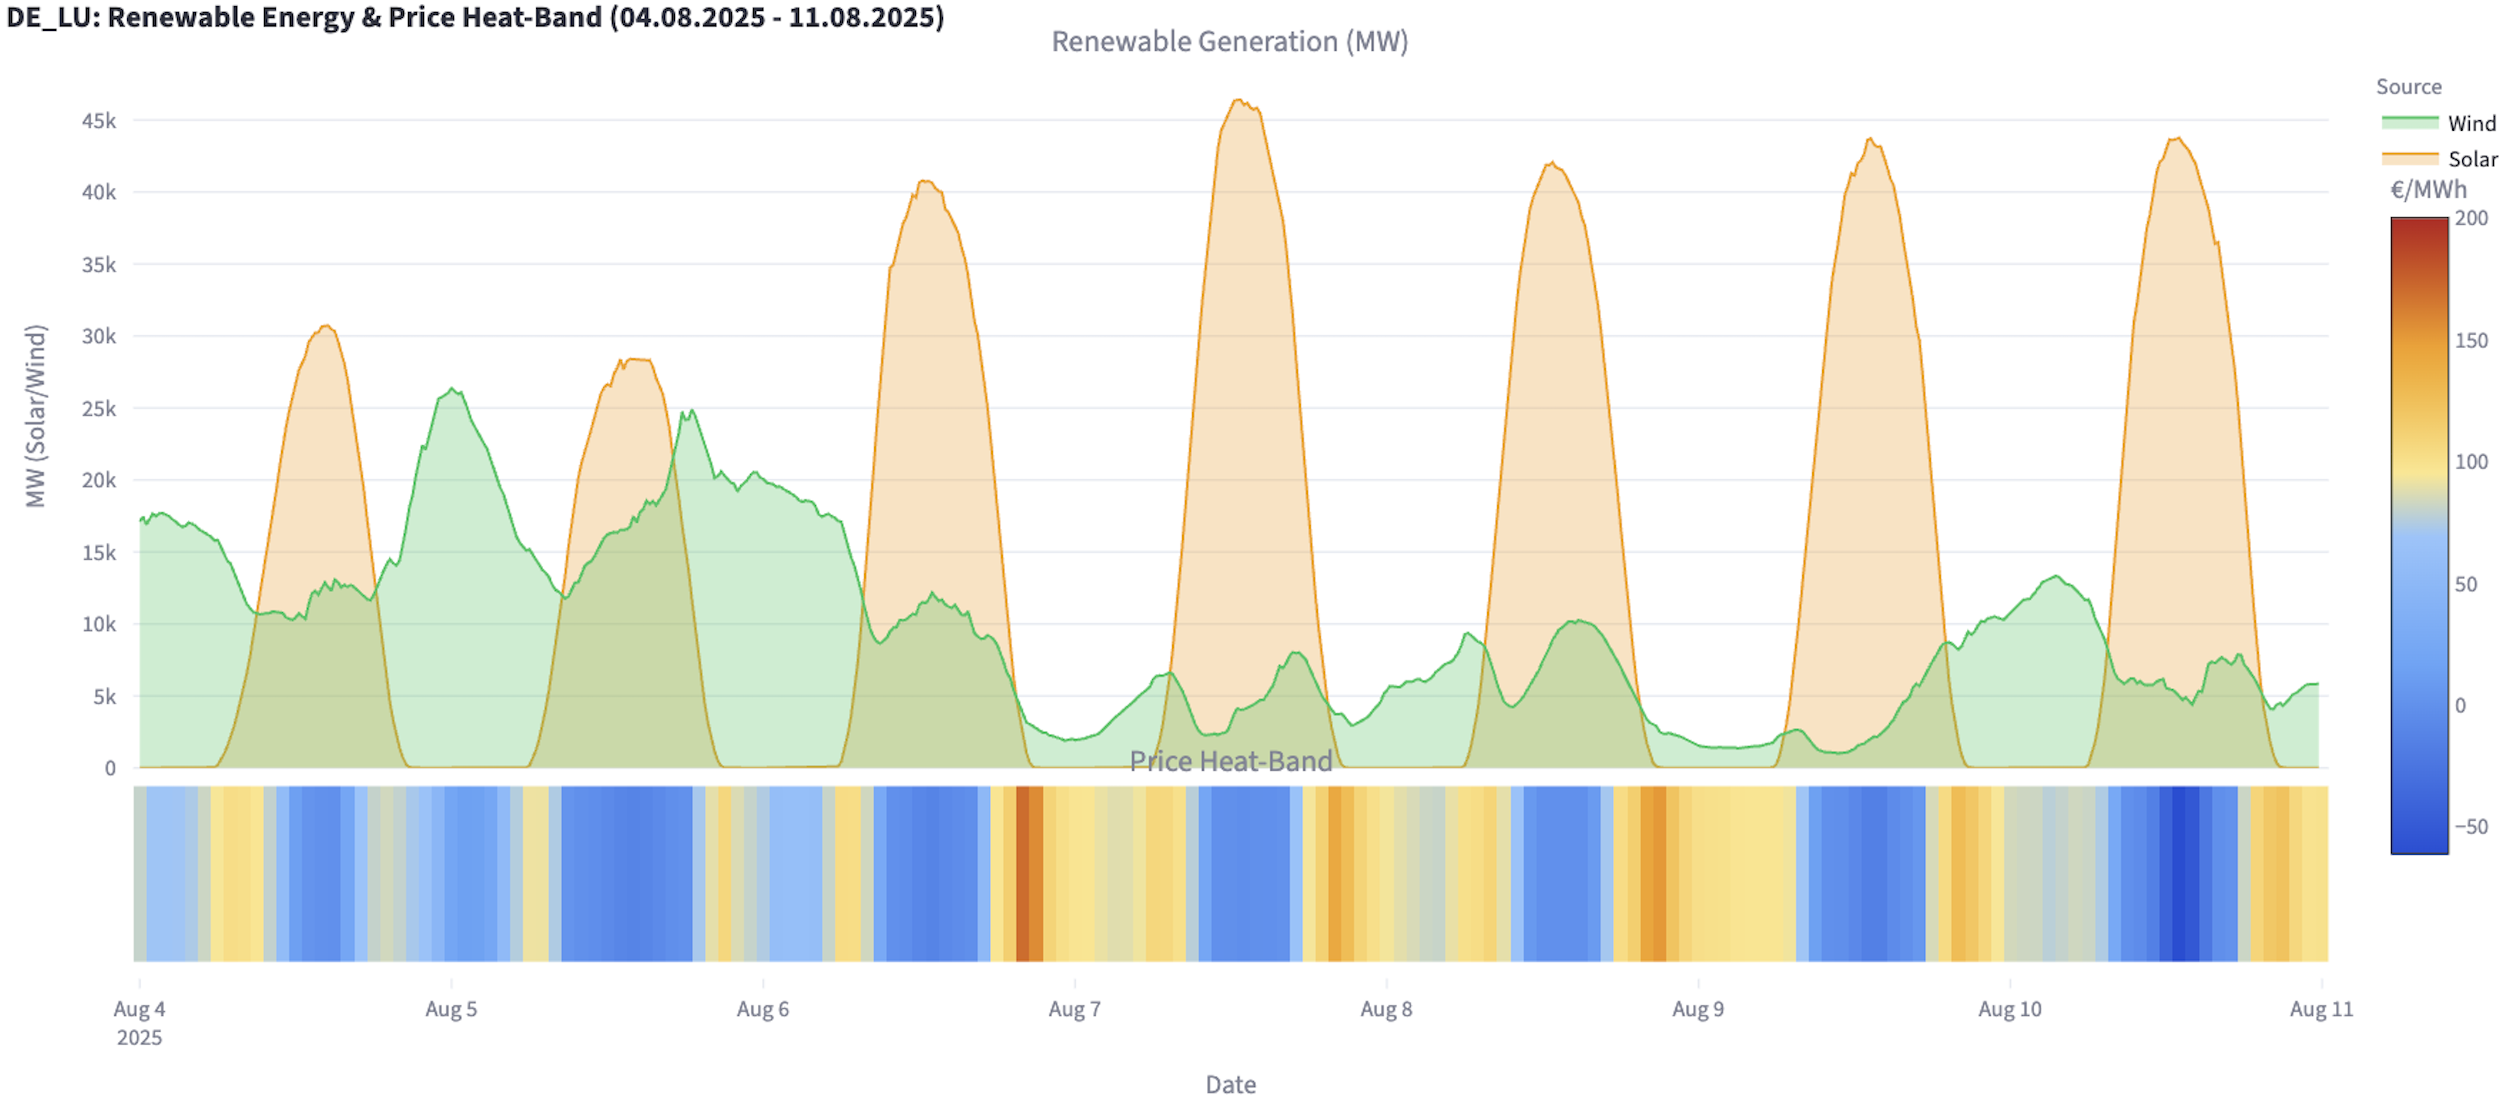This screenshot has height=1108, width=2518.
Task: Click the orange Solar legend swatch
Action: coord(2410,158)
